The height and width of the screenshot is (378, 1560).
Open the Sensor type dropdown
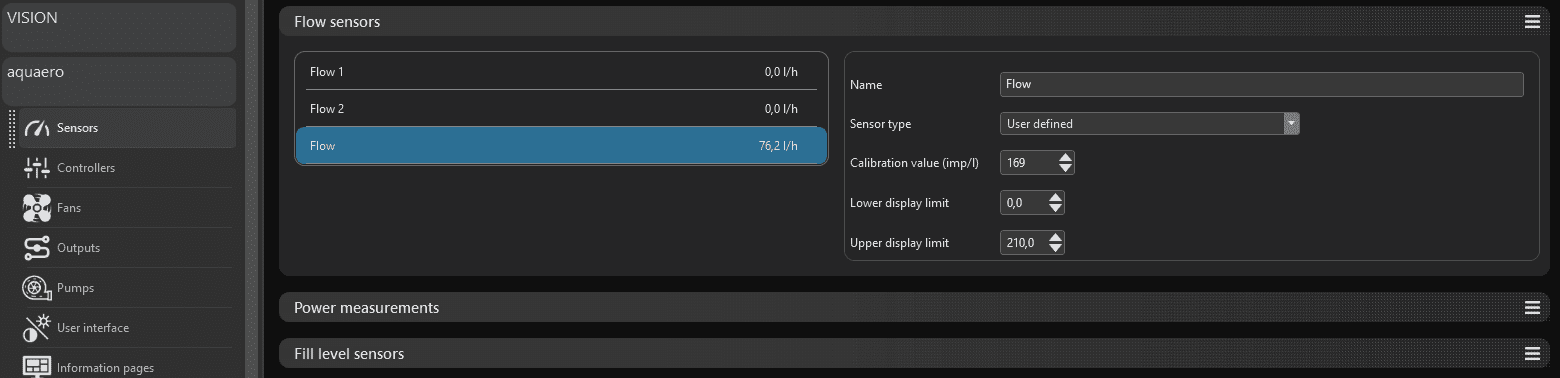(x=1149, y=124)
